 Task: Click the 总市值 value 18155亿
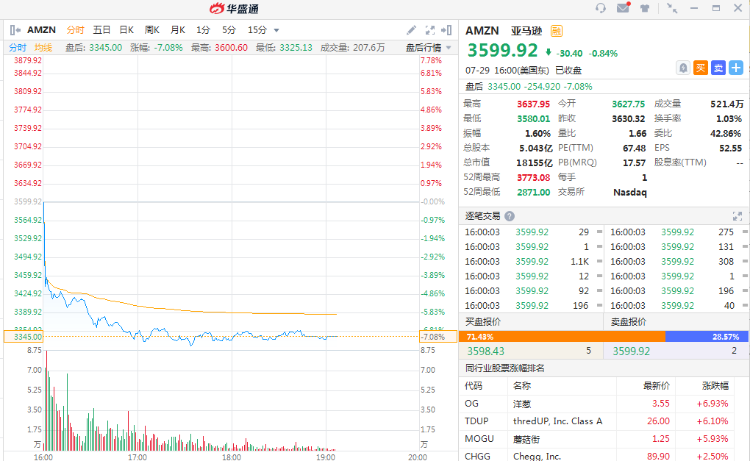(x=534, y=163)
